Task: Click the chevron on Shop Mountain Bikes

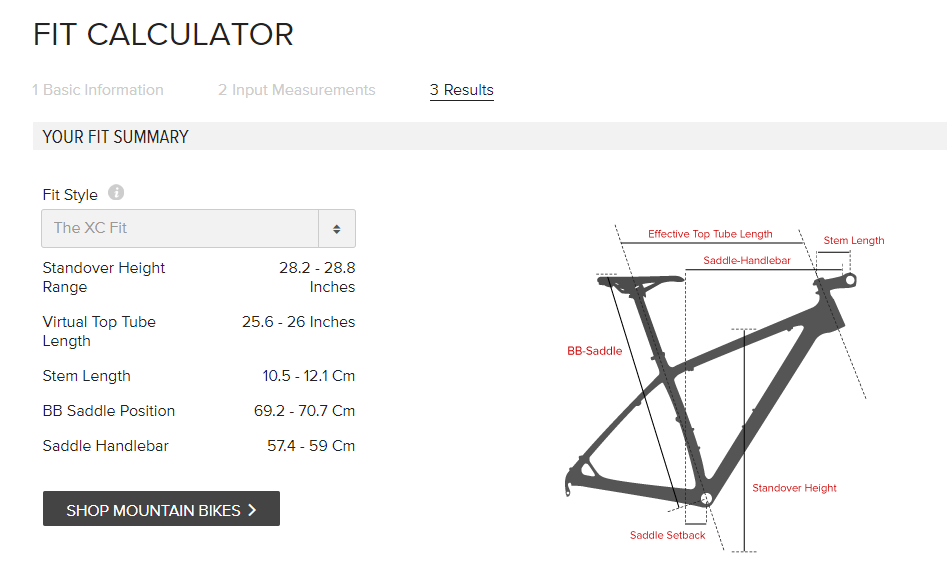Action: click(x=252, y=510)
